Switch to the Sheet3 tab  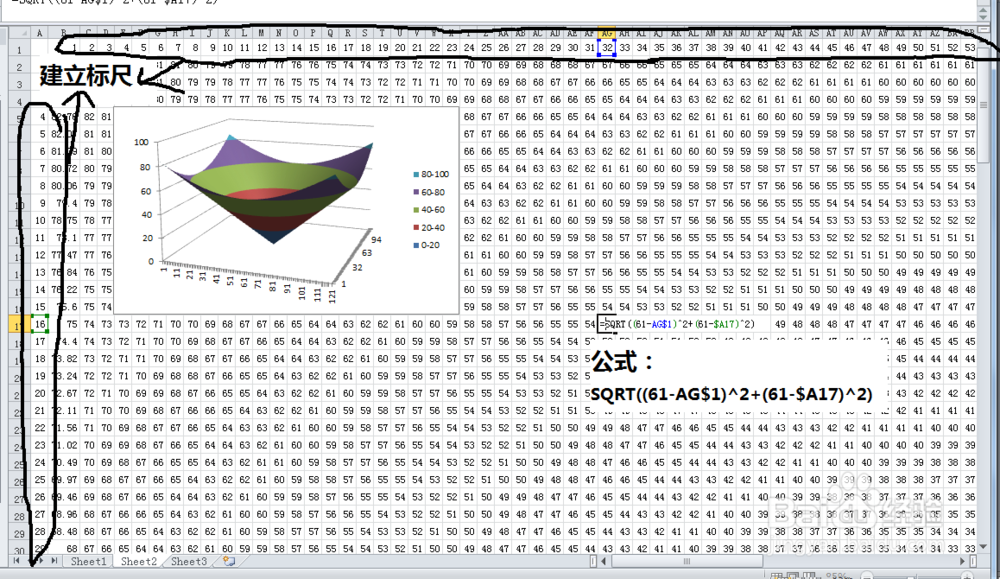[x=189, y=562]
